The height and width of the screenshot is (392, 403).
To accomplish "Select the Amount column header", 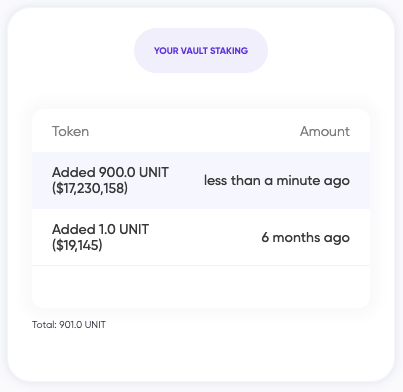I will pyautogui.click(x=325, y=131).
